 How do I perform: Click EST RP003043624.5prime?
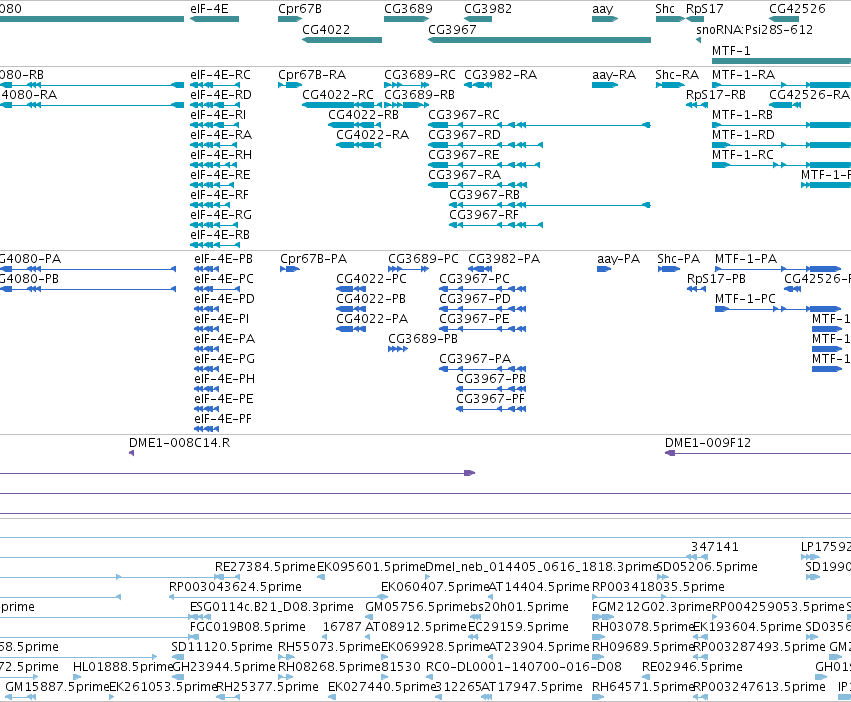pos(235,587)
